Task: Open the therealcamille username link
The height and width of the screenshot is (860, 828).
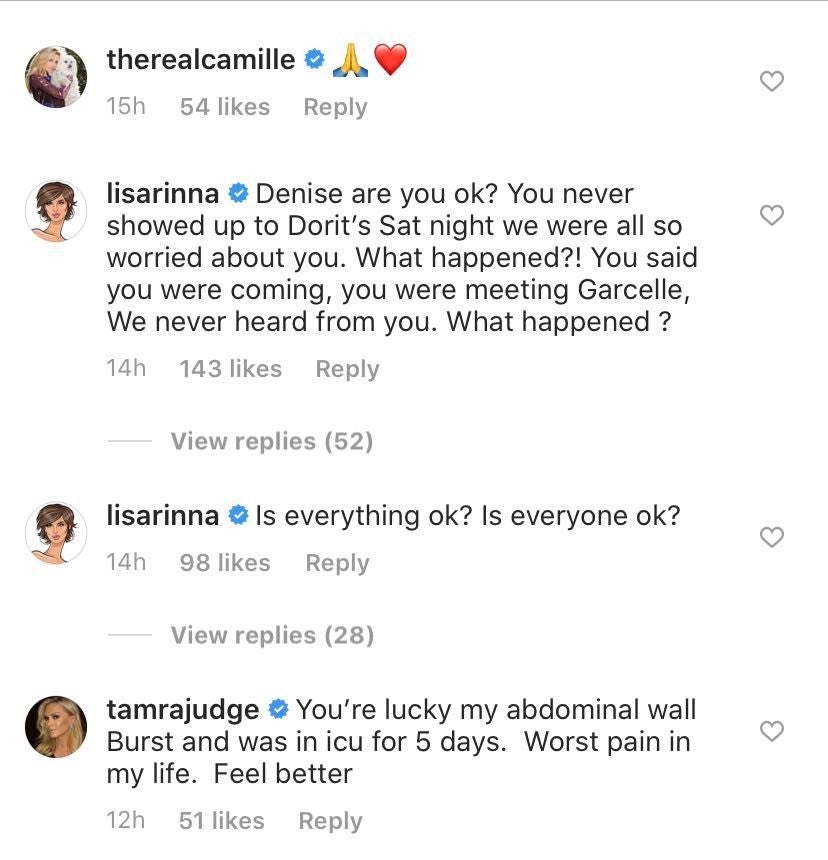Action: [x=201, y=60]
